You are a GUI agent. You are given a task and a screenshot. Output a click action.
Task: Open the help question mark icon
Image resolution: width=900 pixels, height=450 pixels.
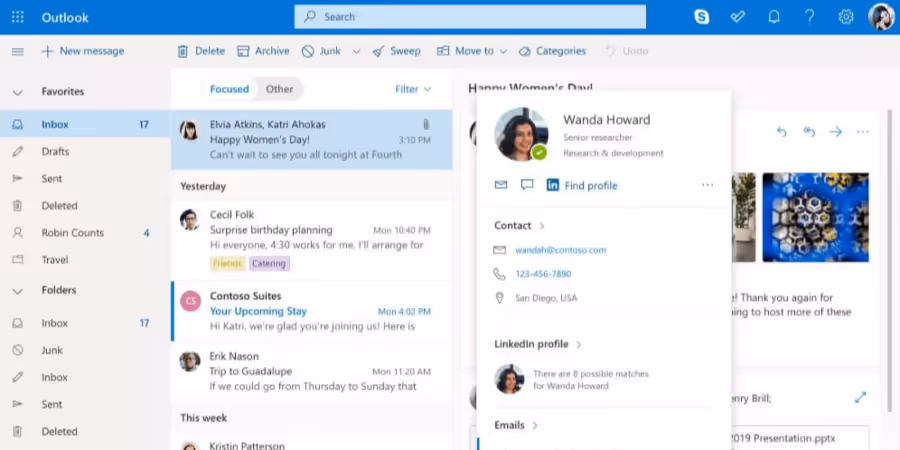click(809, 17)
